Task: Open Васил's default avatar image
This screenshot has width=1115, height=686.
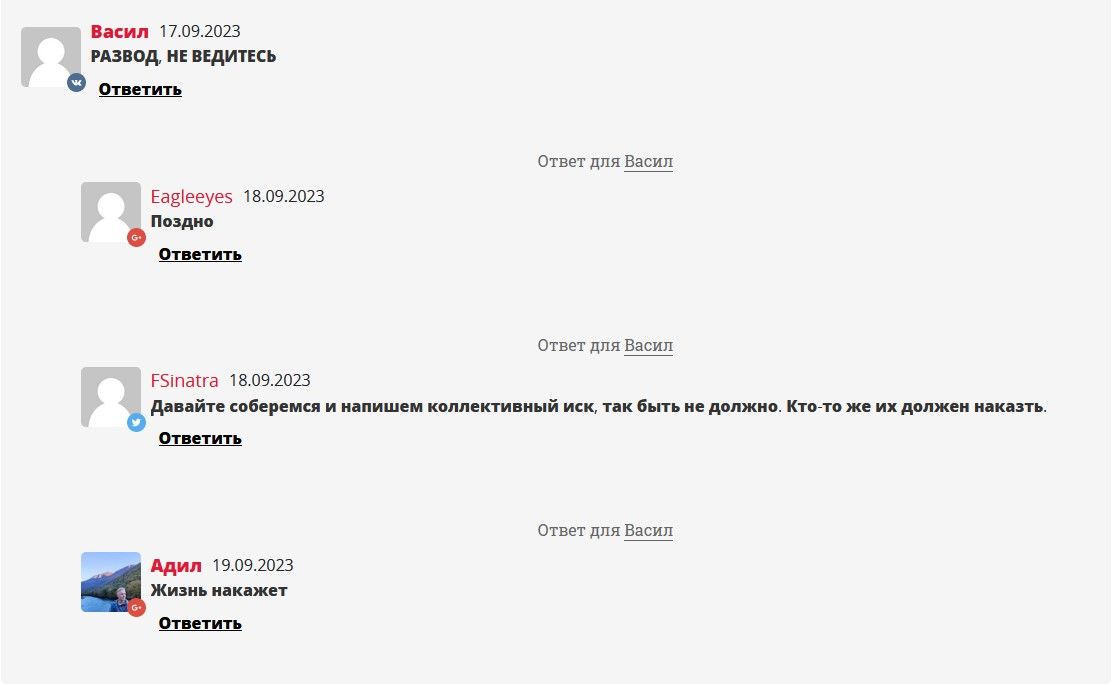Action: point(50,57)
